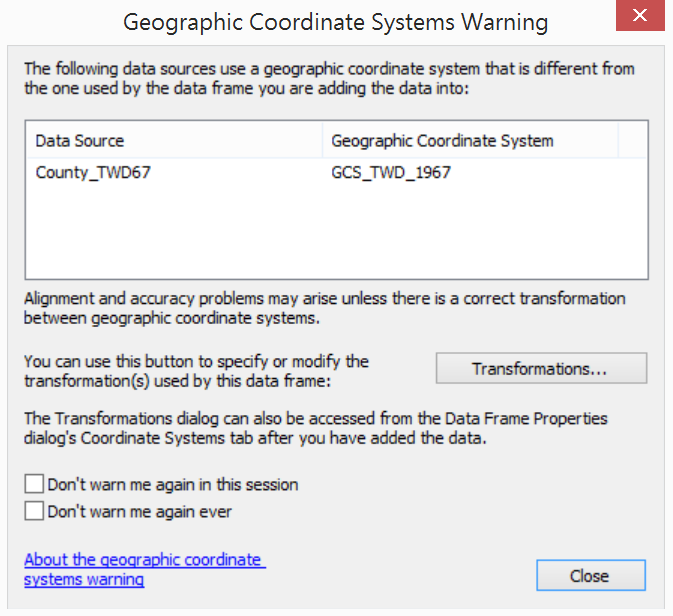Sort by the Data Source column header
Viewport: 673px width, 616px height.
tap(174, 141)
